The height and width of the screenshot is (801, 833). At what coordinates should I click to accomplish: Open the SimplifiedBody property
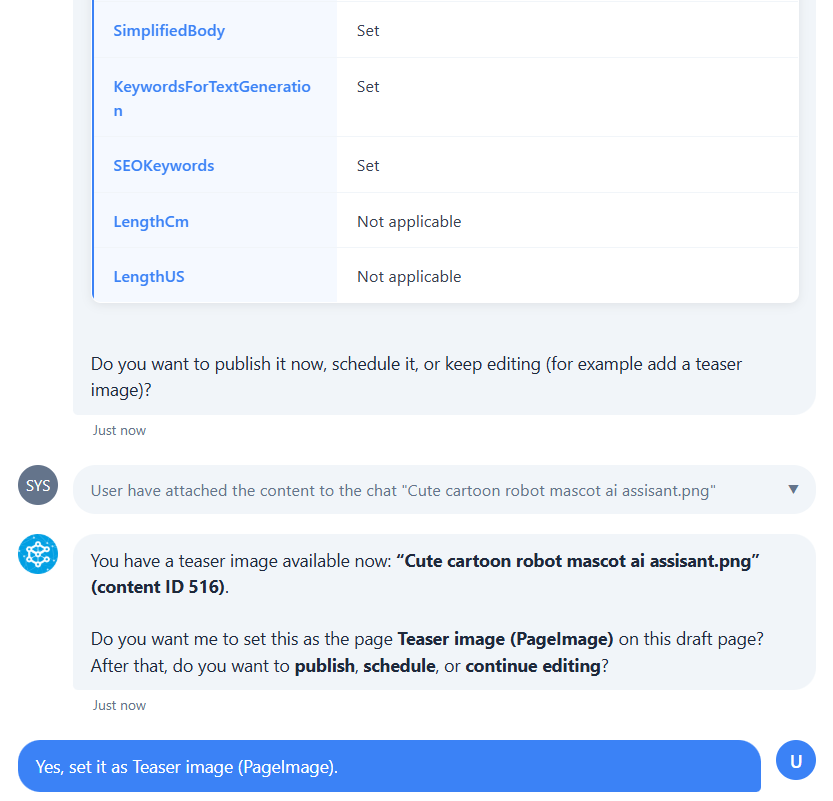click(169, 31)
